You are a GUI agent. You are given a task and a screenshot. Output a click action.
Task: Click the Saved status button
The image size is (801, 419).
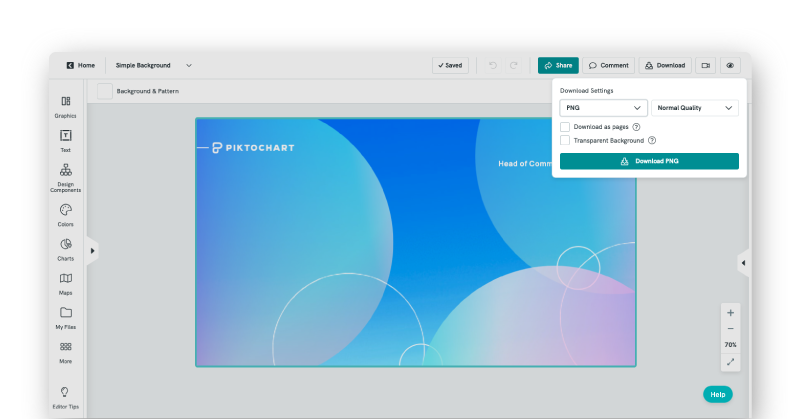(450, 65)
